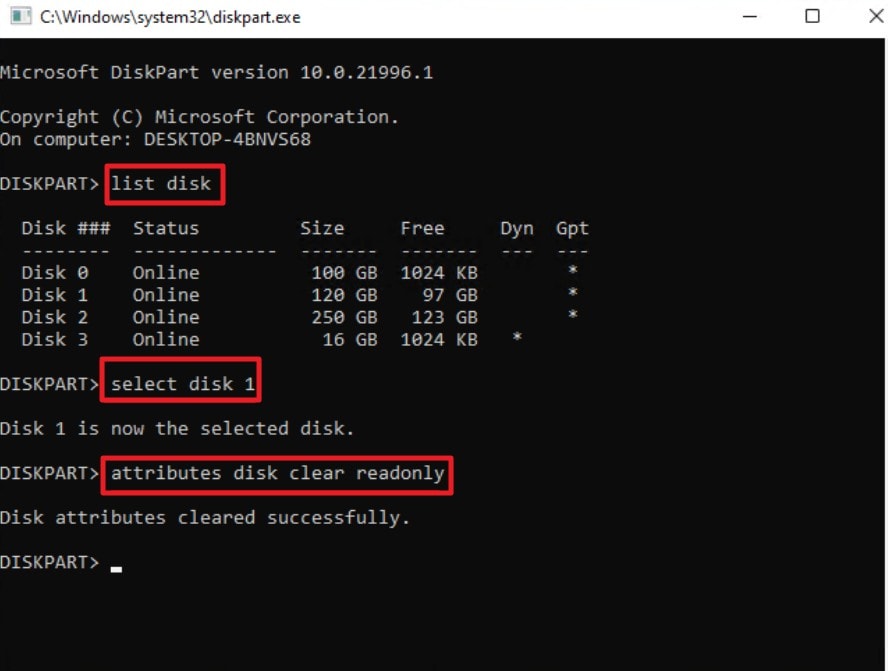This screenshot has width=888, height=671.
Task: Click the Disk 3 row showing 16 GB
Action: coord(250,339)
